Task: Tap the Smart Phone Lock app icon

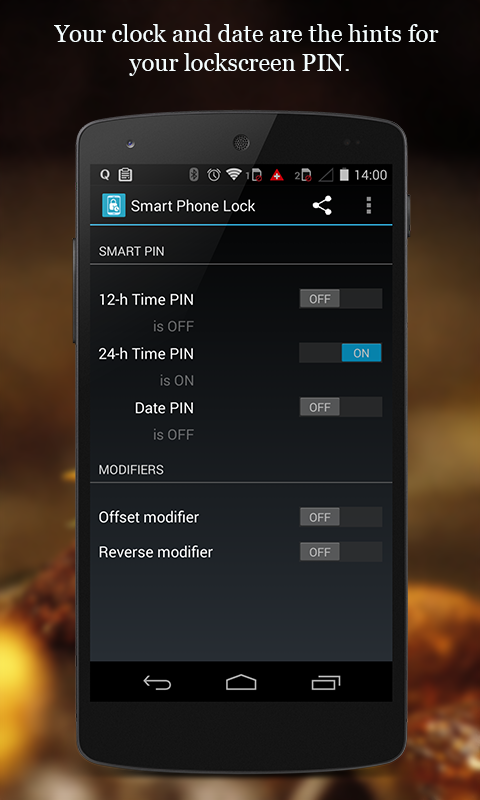Action: click(114, 206)
